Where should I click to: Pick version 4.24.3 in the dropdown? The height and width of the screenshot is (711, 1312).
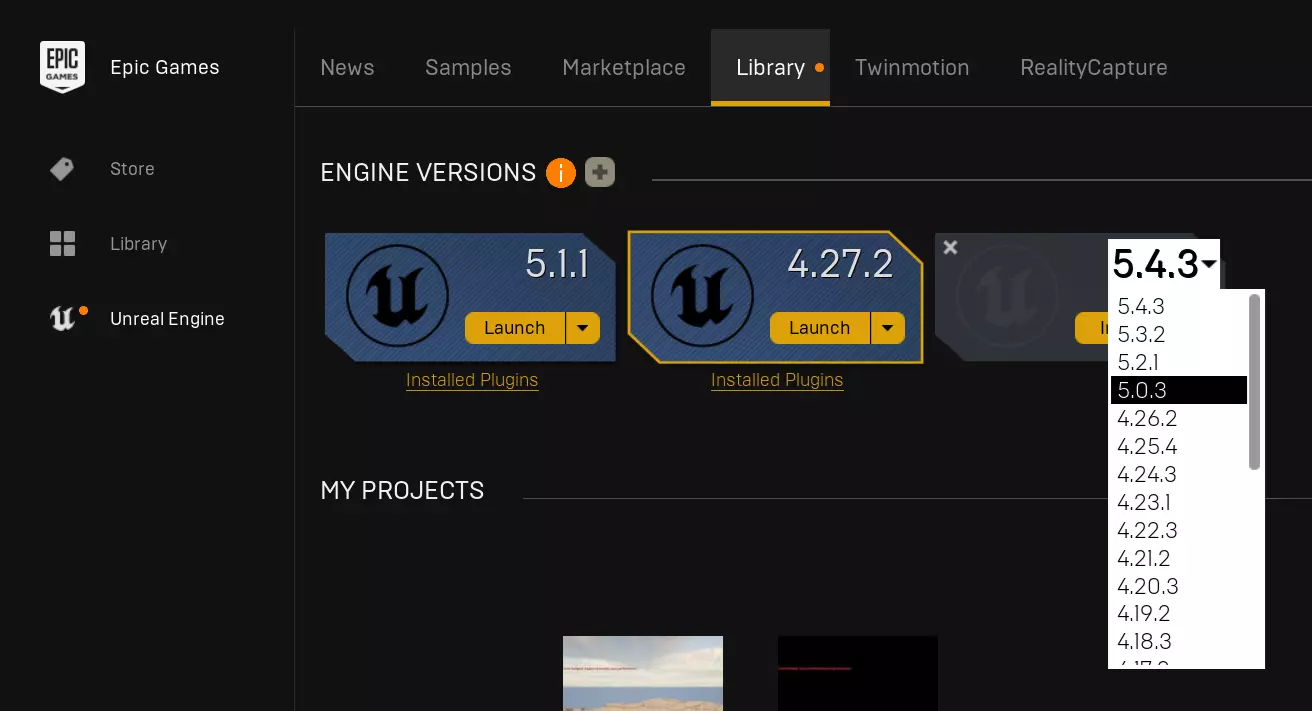[1179, 474]
